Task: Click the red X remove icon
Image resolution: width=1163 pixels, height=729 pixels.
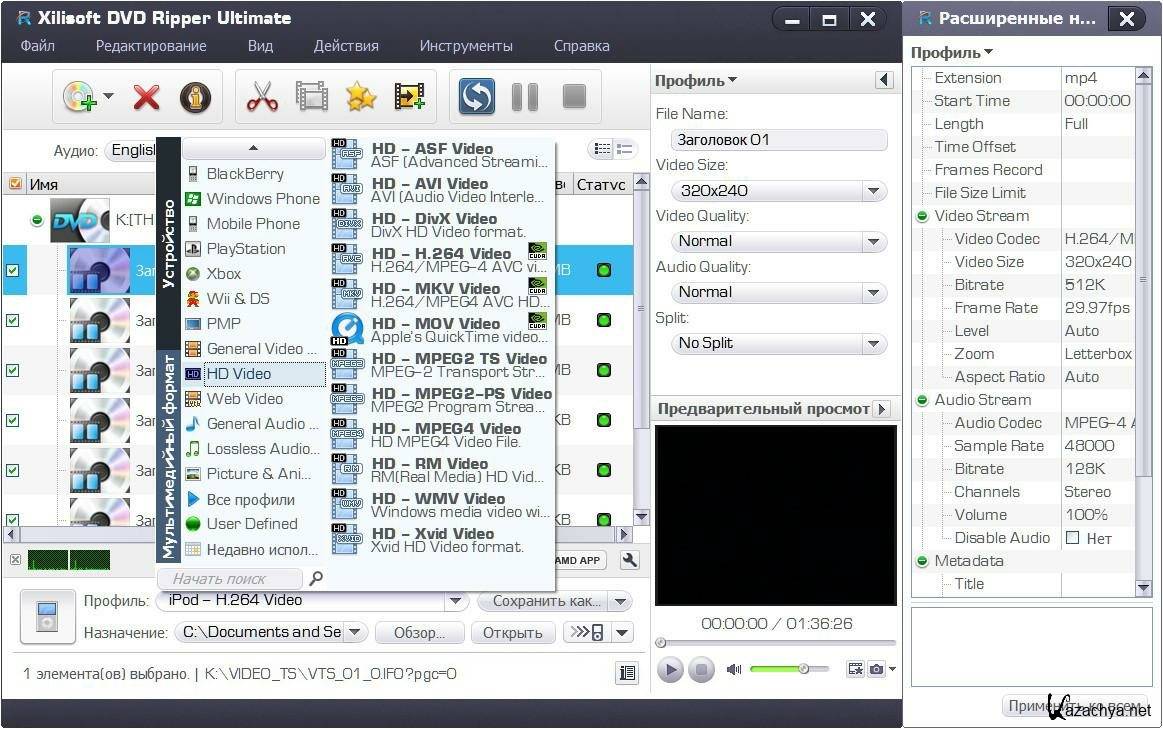Action: click(147, 97)
